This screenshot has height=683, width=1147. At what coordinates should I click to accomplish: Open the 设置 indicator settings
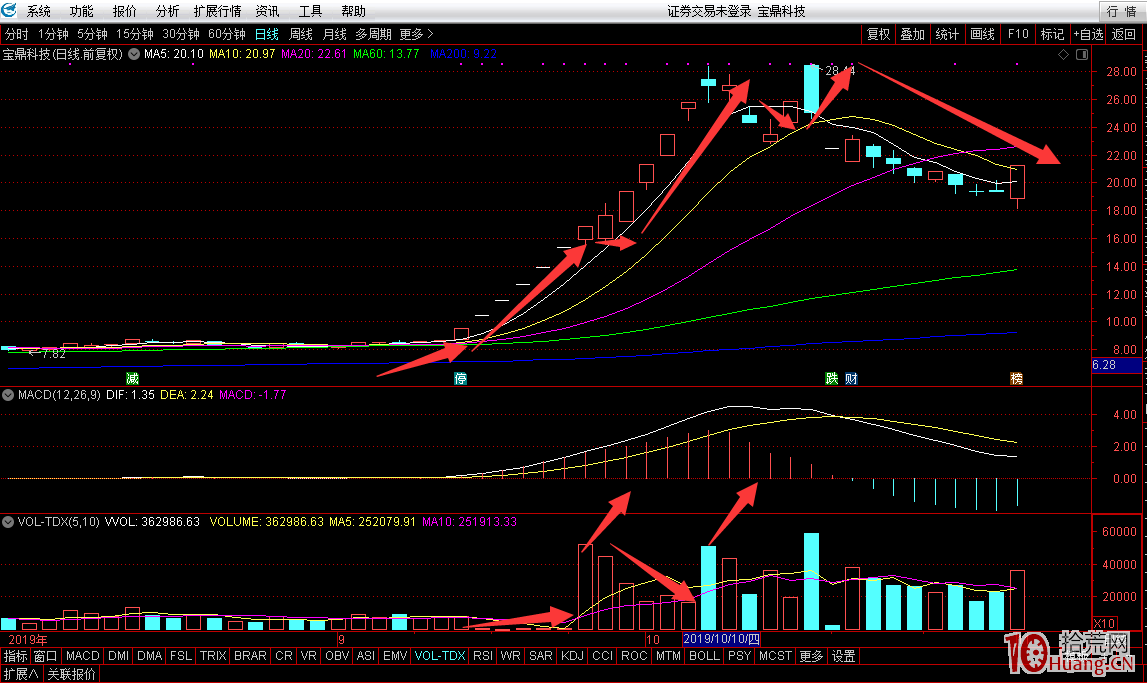[x=843, y=656]
